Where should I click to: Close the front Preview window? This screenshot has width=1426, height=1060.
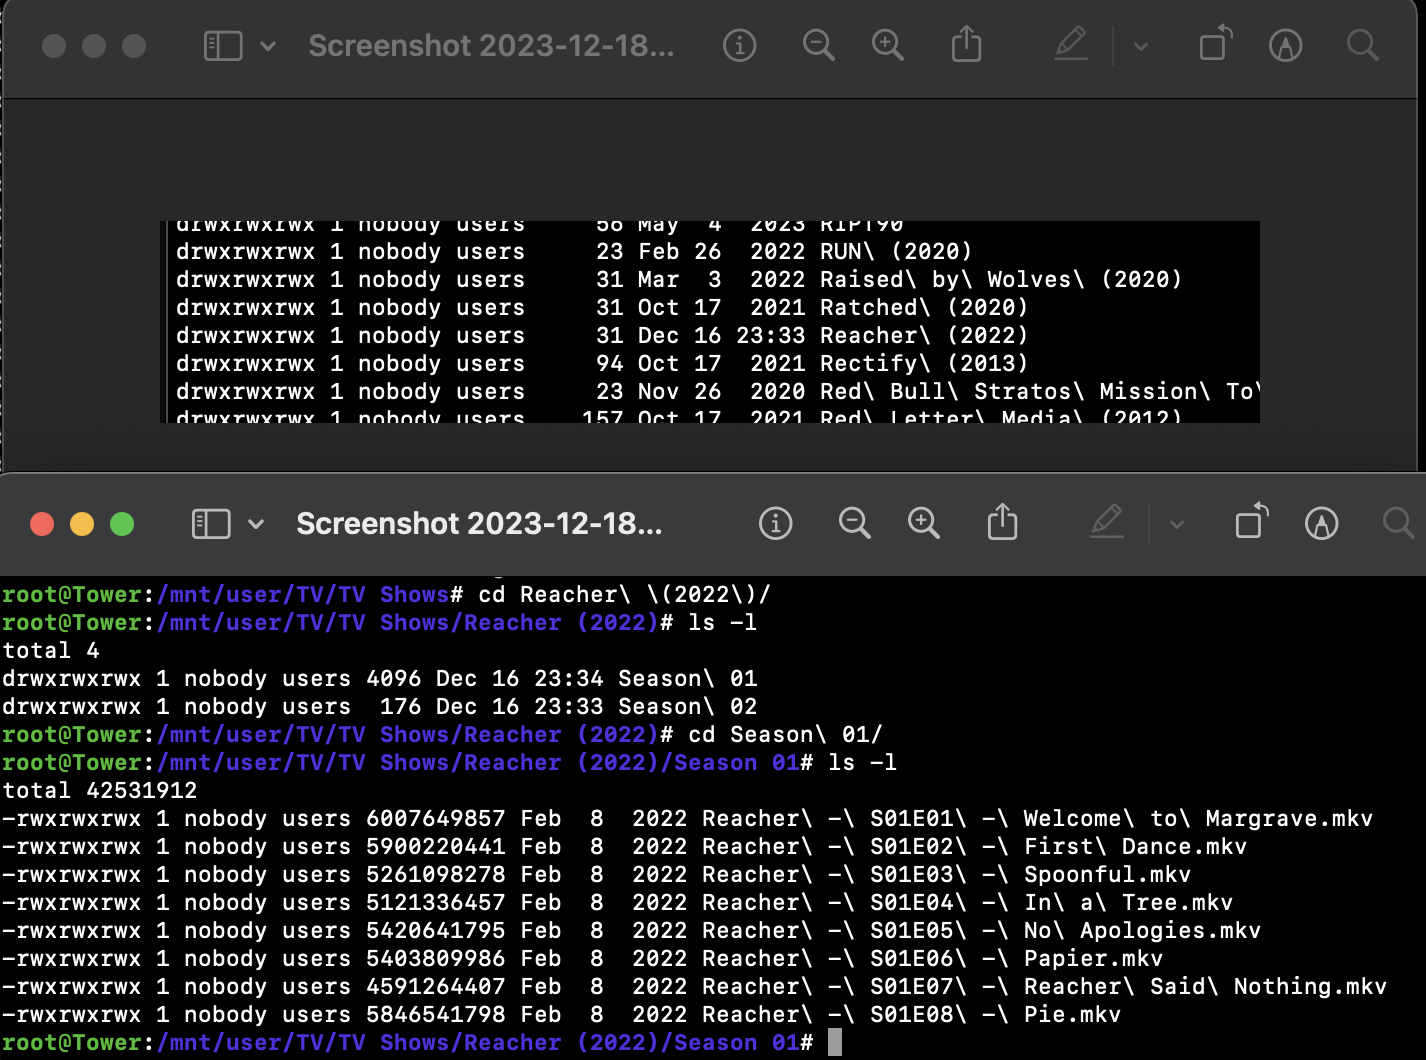(42, 524)
